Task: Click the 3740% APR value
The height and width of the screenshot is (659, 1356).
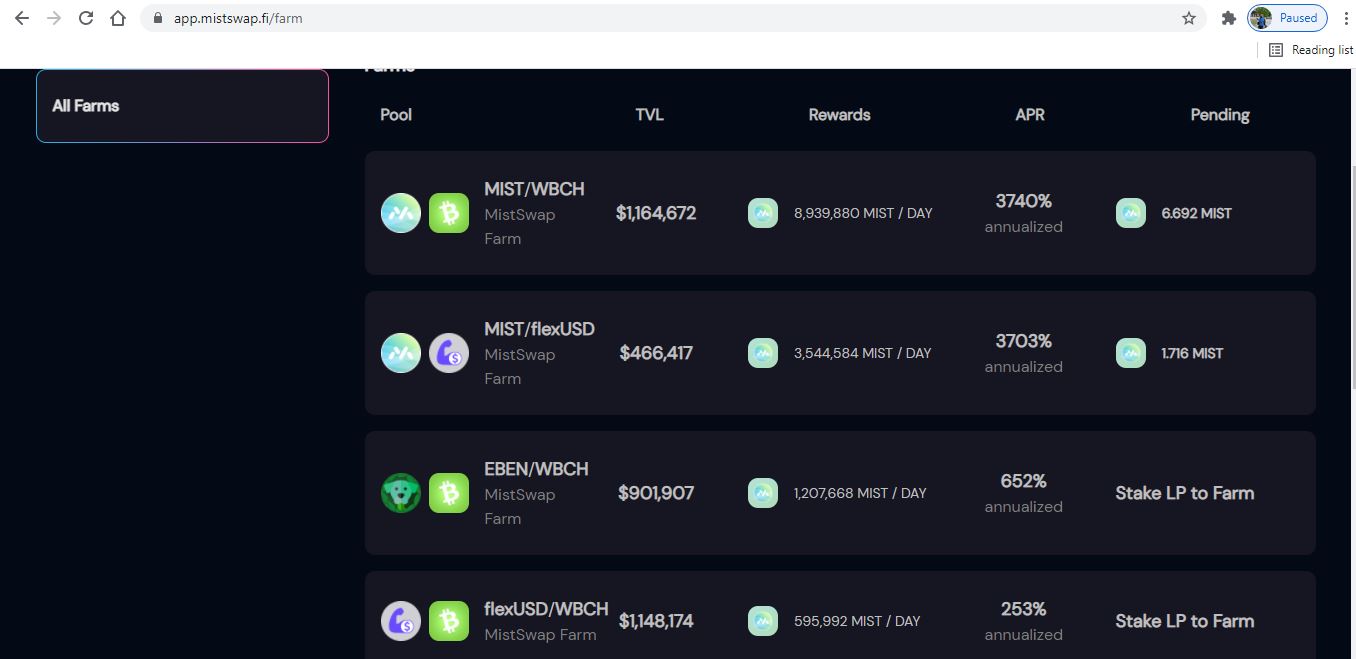Action: 1023,201
